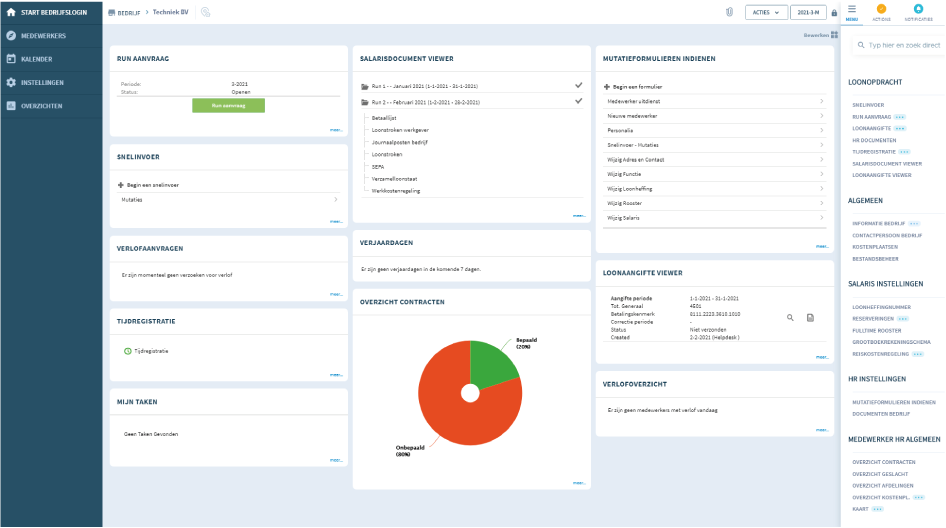Viewport: 946px width, 528px height.
Task: Expand the Wijzig Salaris form row
Action: point(821,217)
